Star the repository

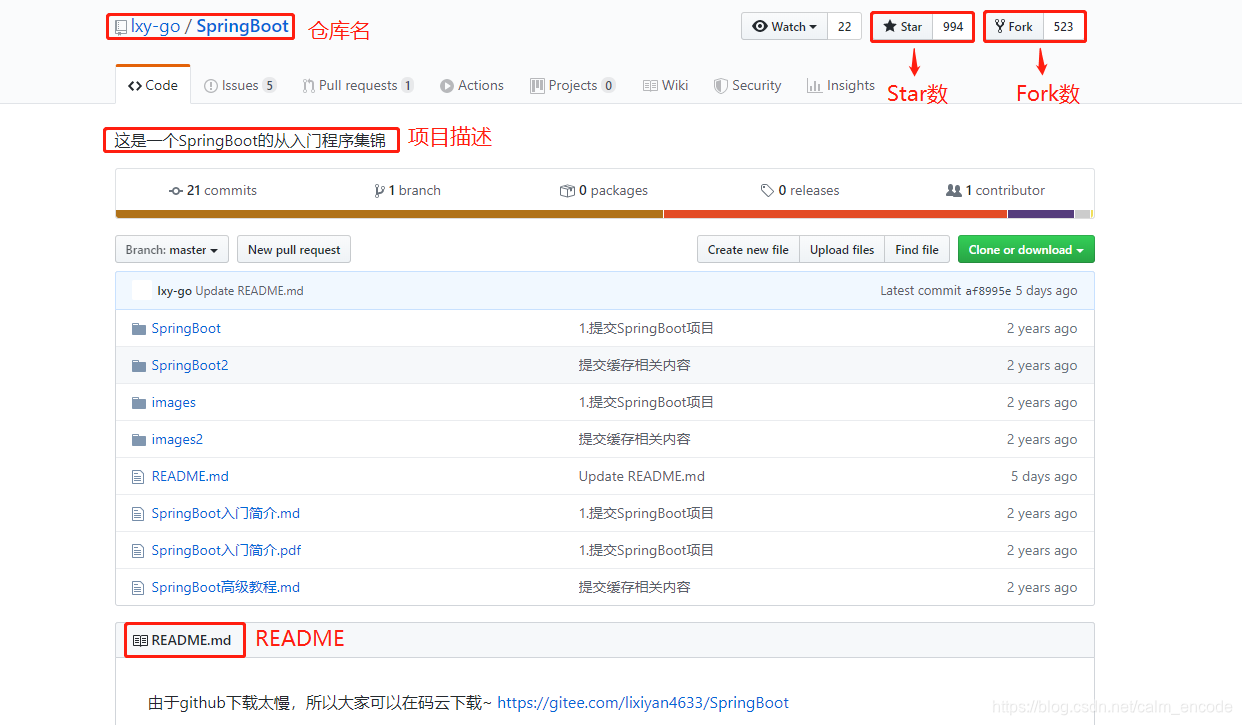tap(903, 27)
